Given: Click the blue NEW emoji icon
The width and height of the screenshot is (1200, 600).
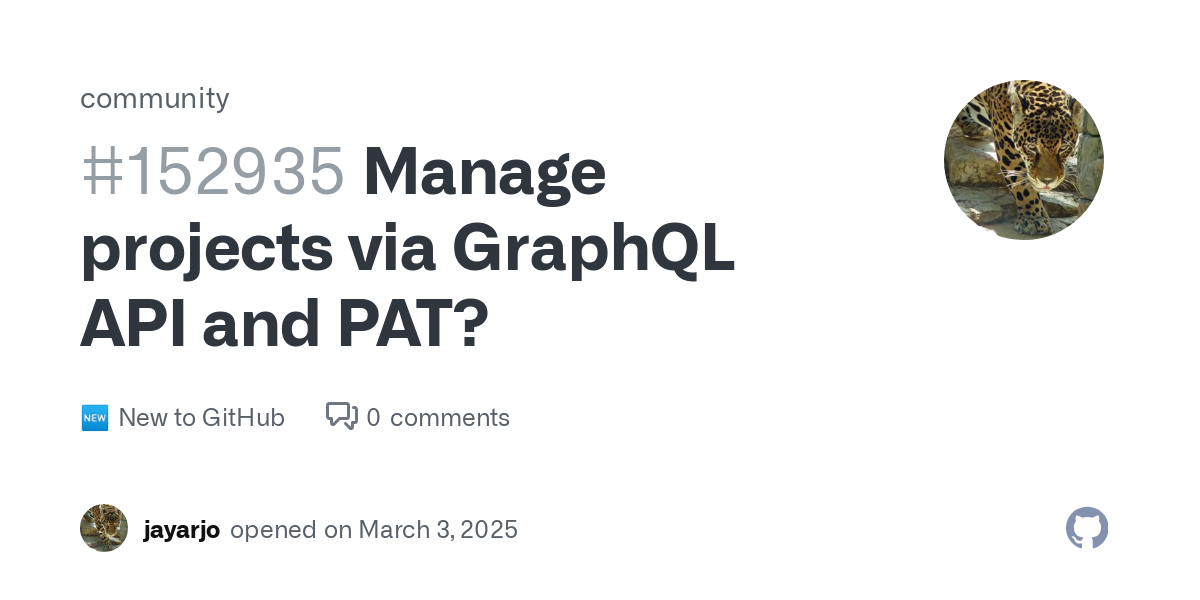Looking at the screenshot, I should point(94,418).
